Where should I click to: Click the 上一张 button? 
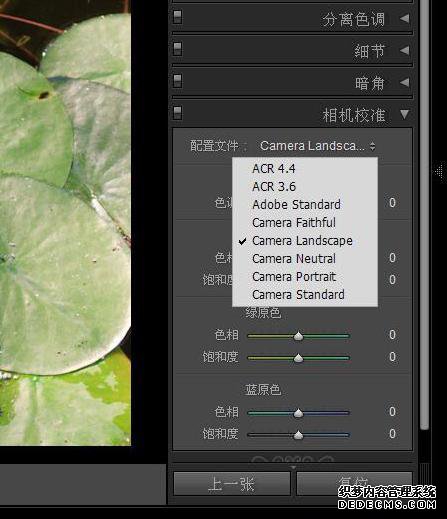(232, 484)
